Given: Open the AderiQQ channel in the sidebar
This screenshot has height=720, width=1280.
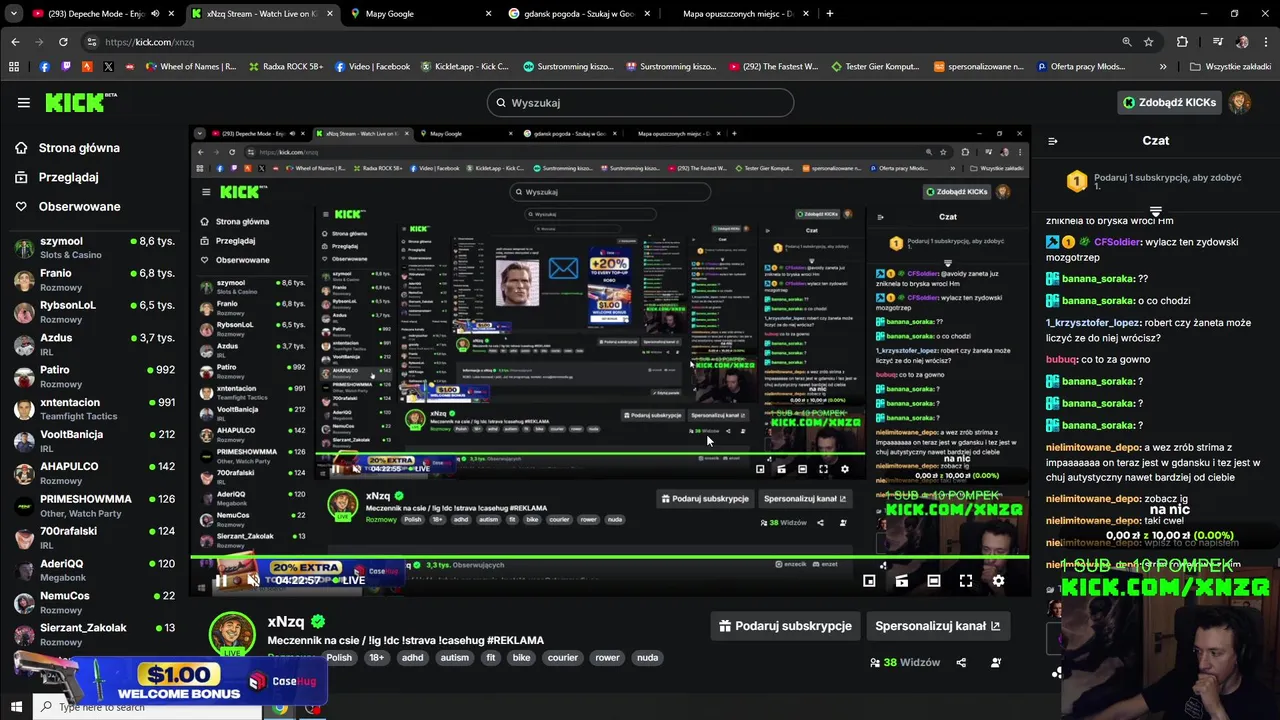Looking at the screenshot, I should pyautogui.click(x=95, y=570).
